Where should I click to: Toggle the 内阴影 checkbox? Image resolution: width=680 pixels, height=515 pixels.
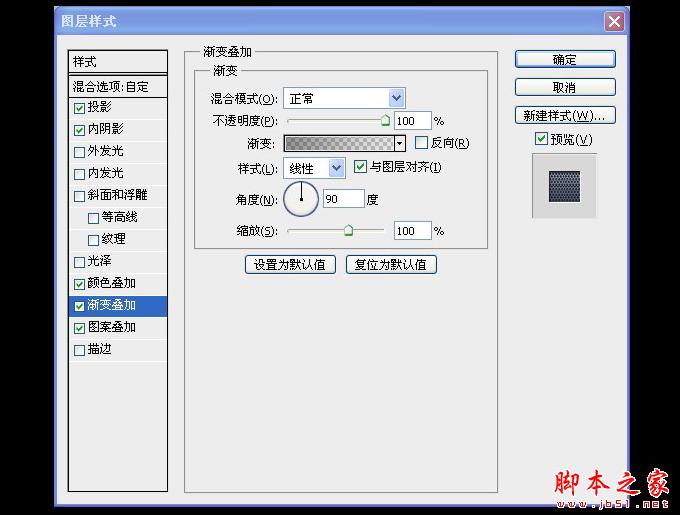click(x=79, y=130)
